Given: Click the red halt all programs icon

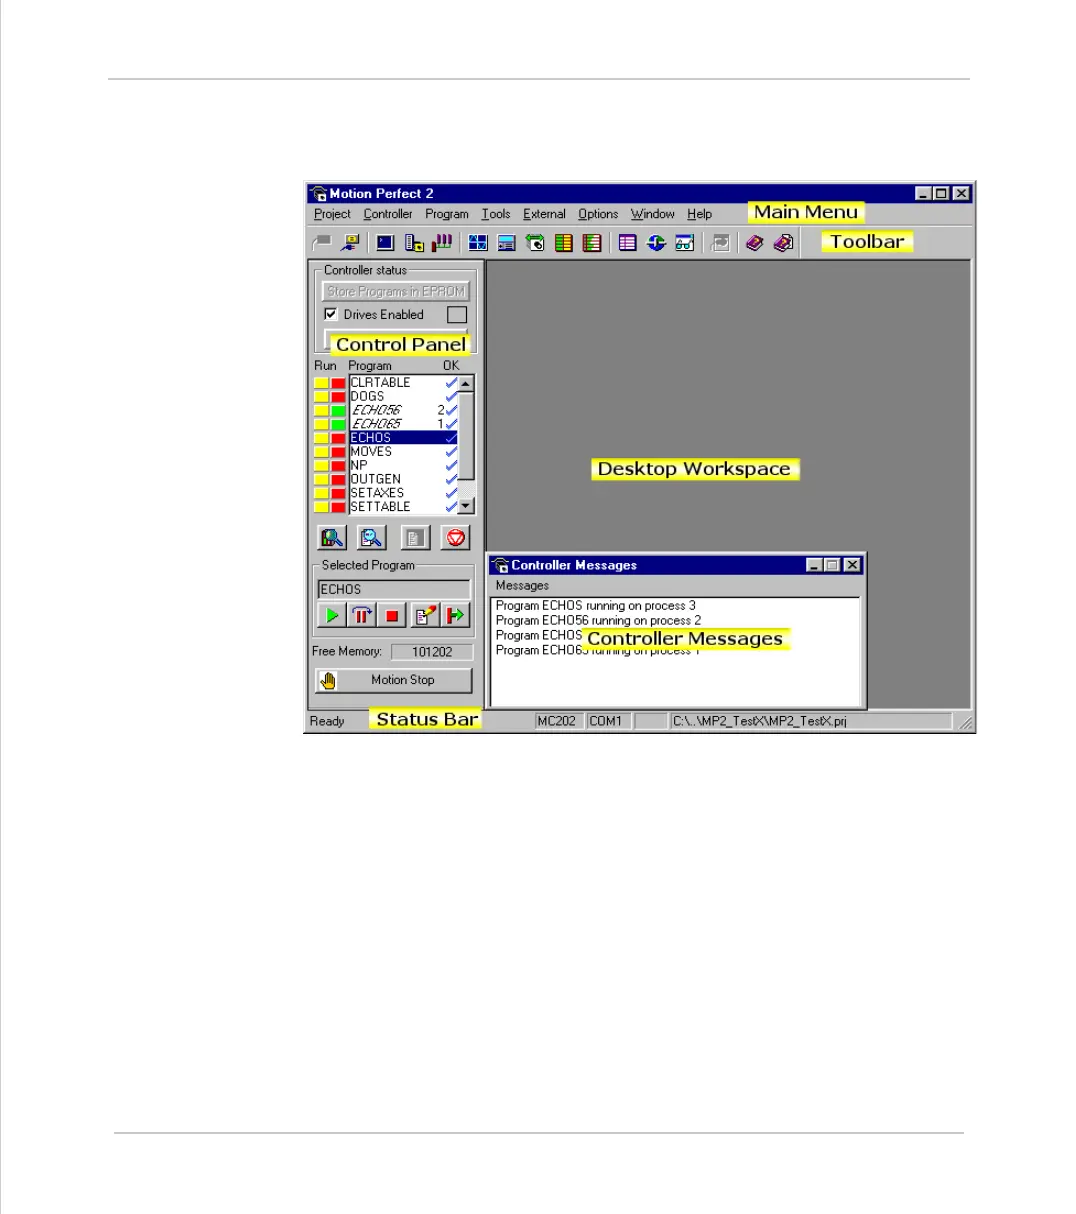Looking at the screenshot, I should (x=456, y=538).
